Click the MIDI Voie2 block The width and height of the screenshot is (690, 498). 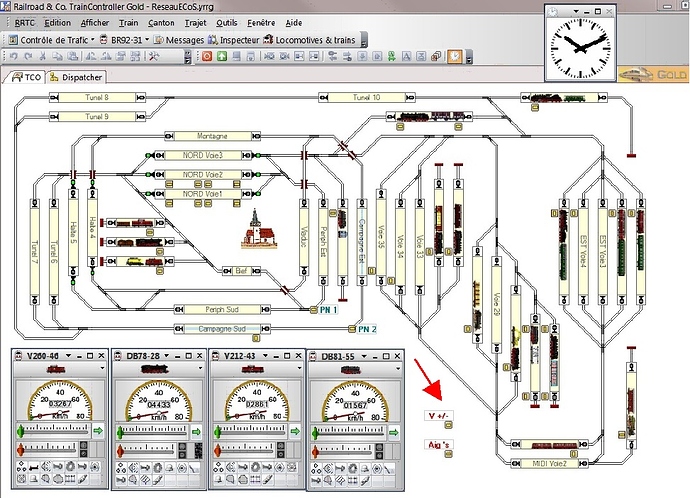point(550,463)
